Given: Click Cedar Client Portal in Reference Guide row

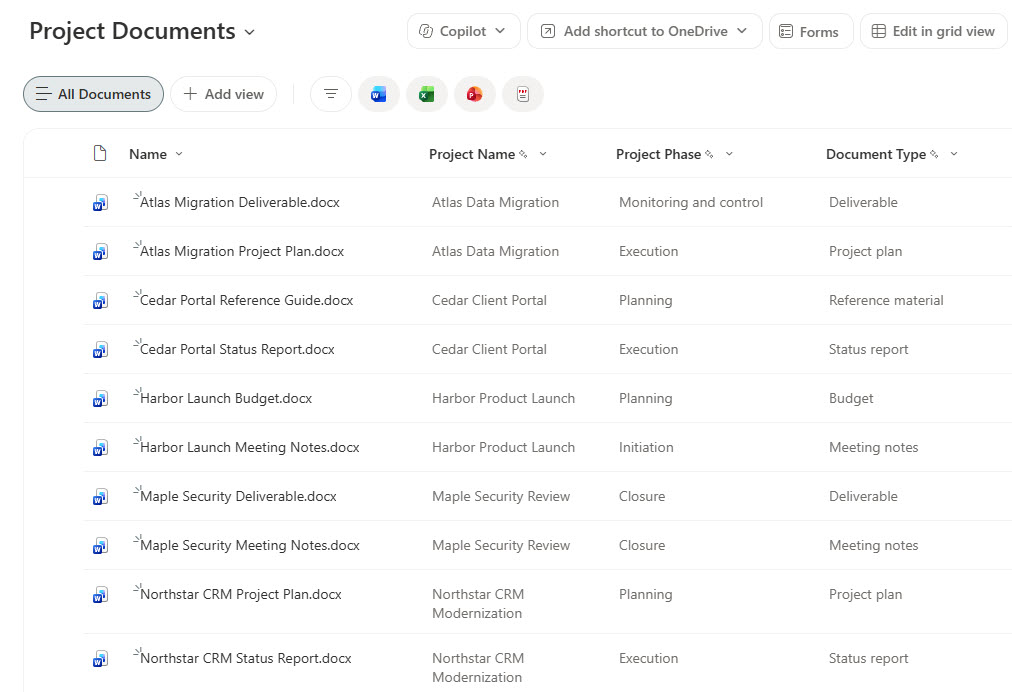Looking at the screenshot, I should click(489, 301).
